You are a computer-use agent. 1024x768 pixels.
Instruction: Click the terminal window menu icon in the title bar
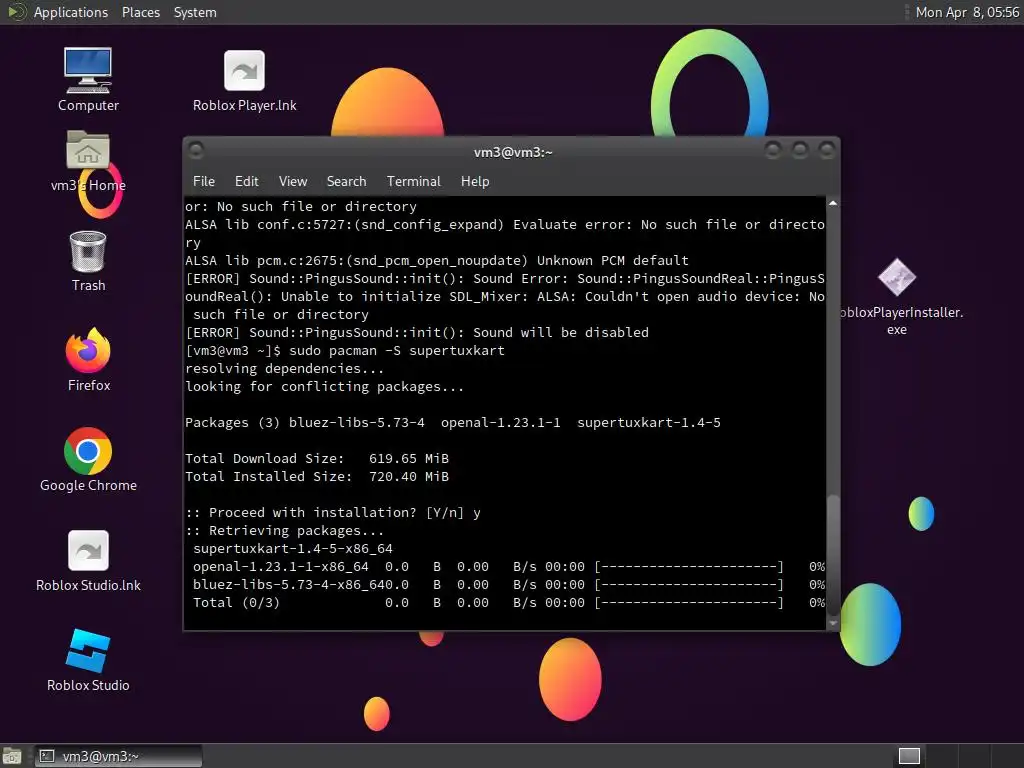195,151
